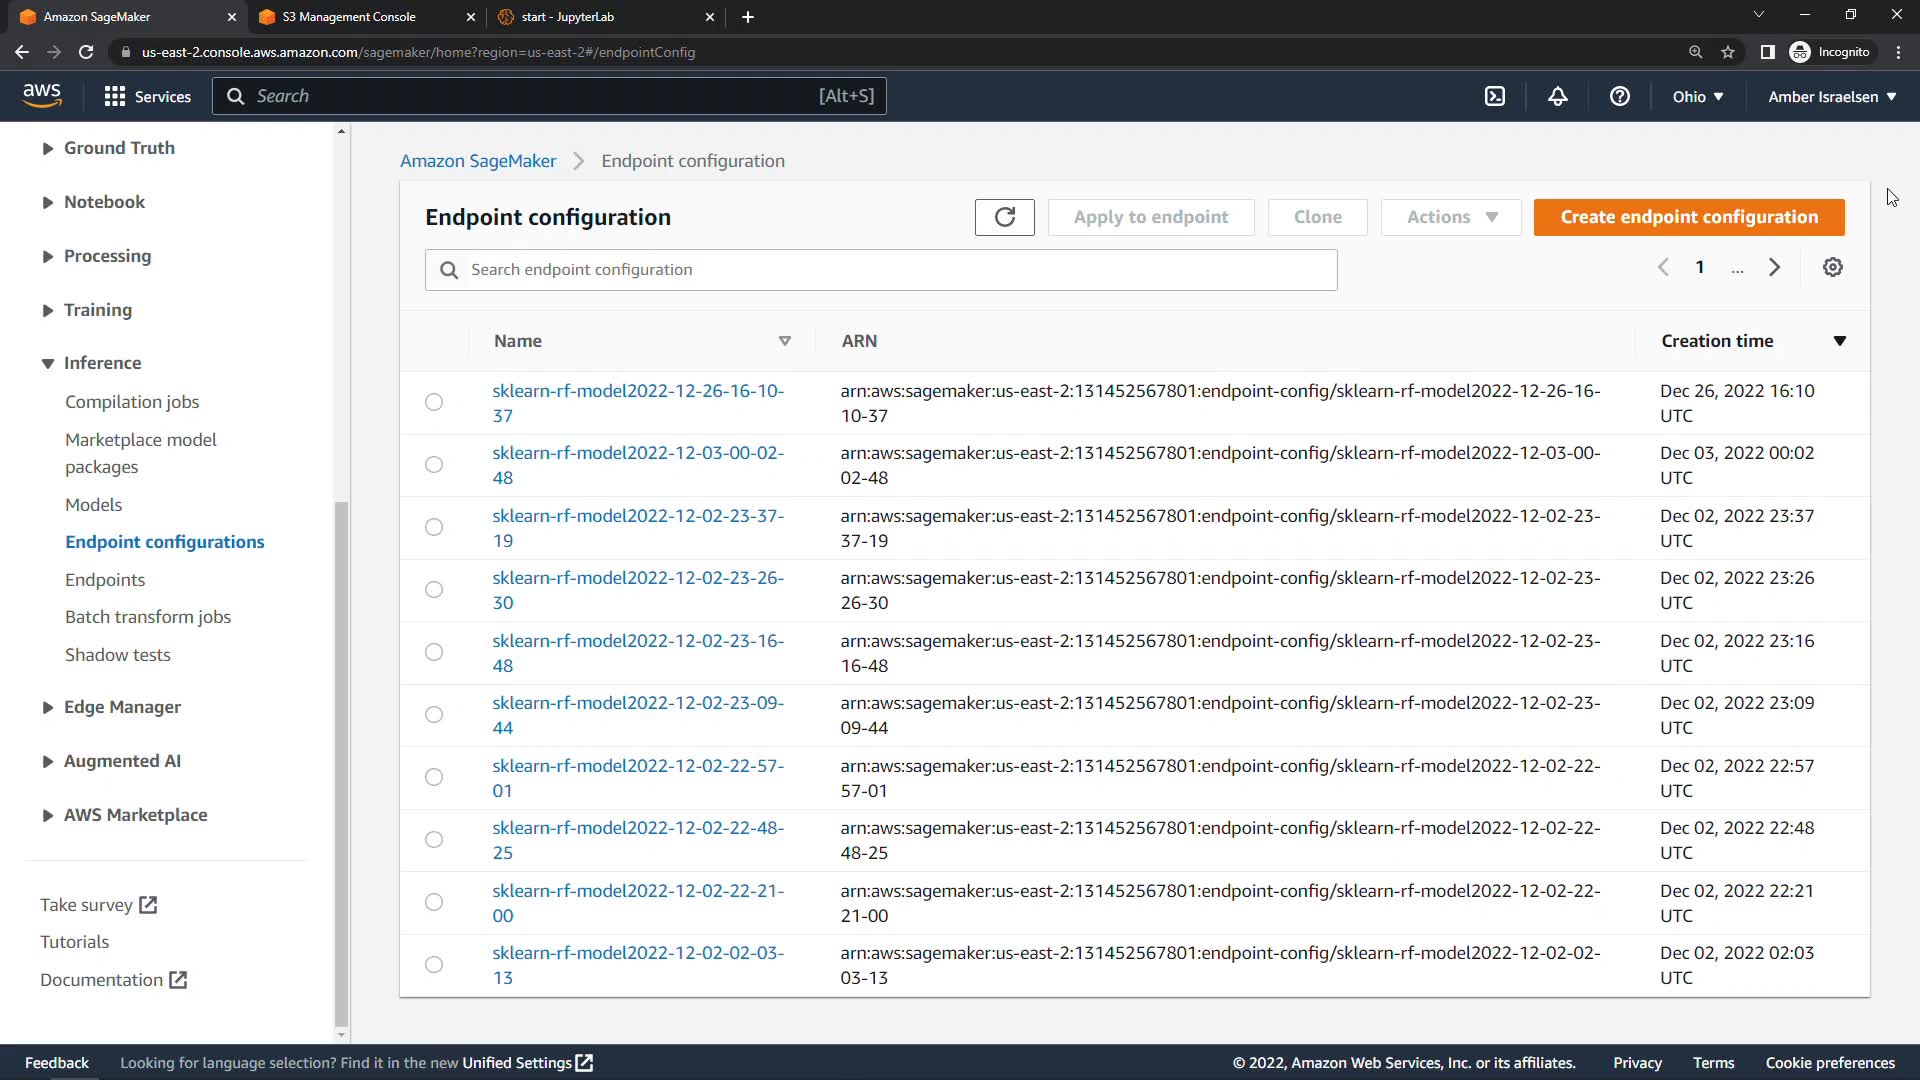This screenshot has width=1920, height=1080.
Task: Focus the Search endpoint configuration field
Action: click(x=895, y=270)
